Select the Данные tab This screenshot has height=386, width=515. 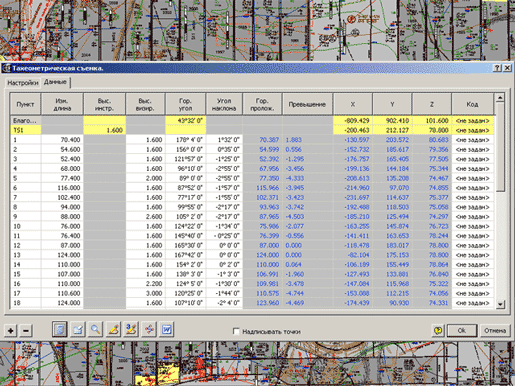coord(55,82)
